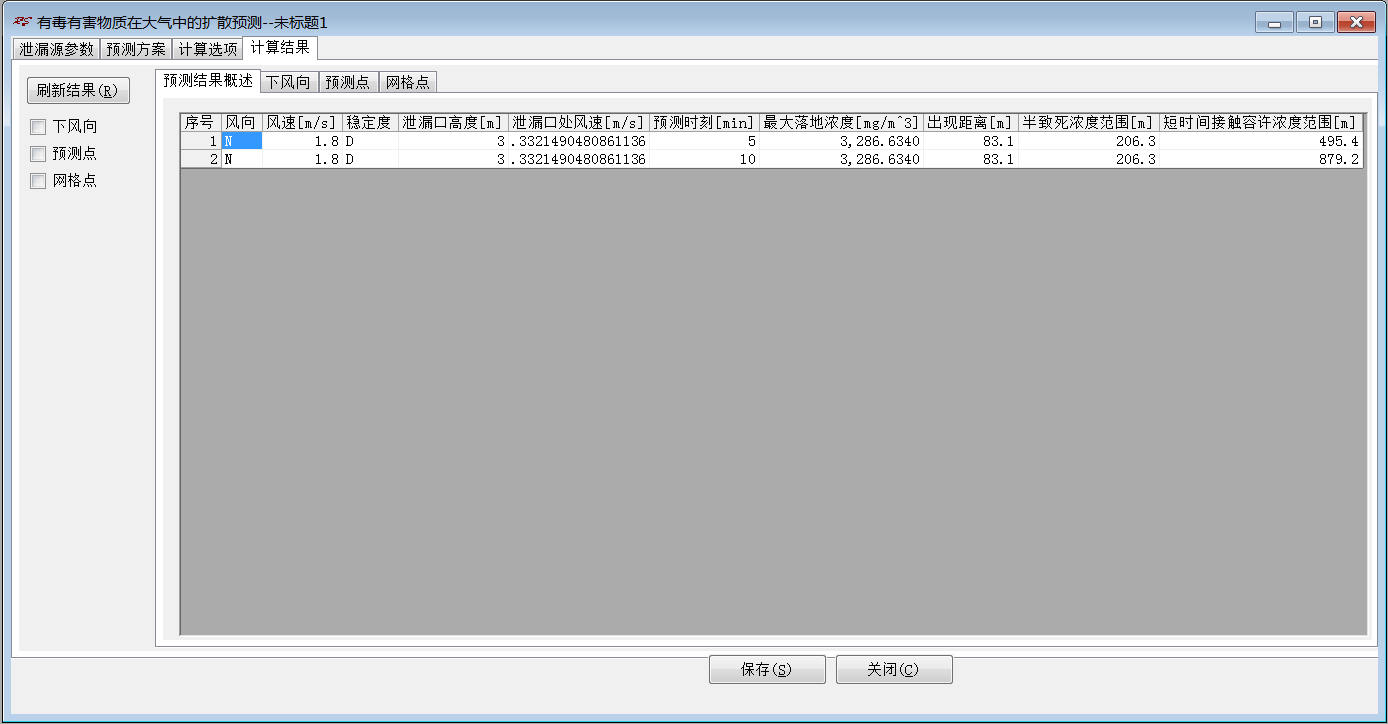The image size is (1388, 724).
Task: Click the 预测时刻[min] column header
Action: (704, 123)
